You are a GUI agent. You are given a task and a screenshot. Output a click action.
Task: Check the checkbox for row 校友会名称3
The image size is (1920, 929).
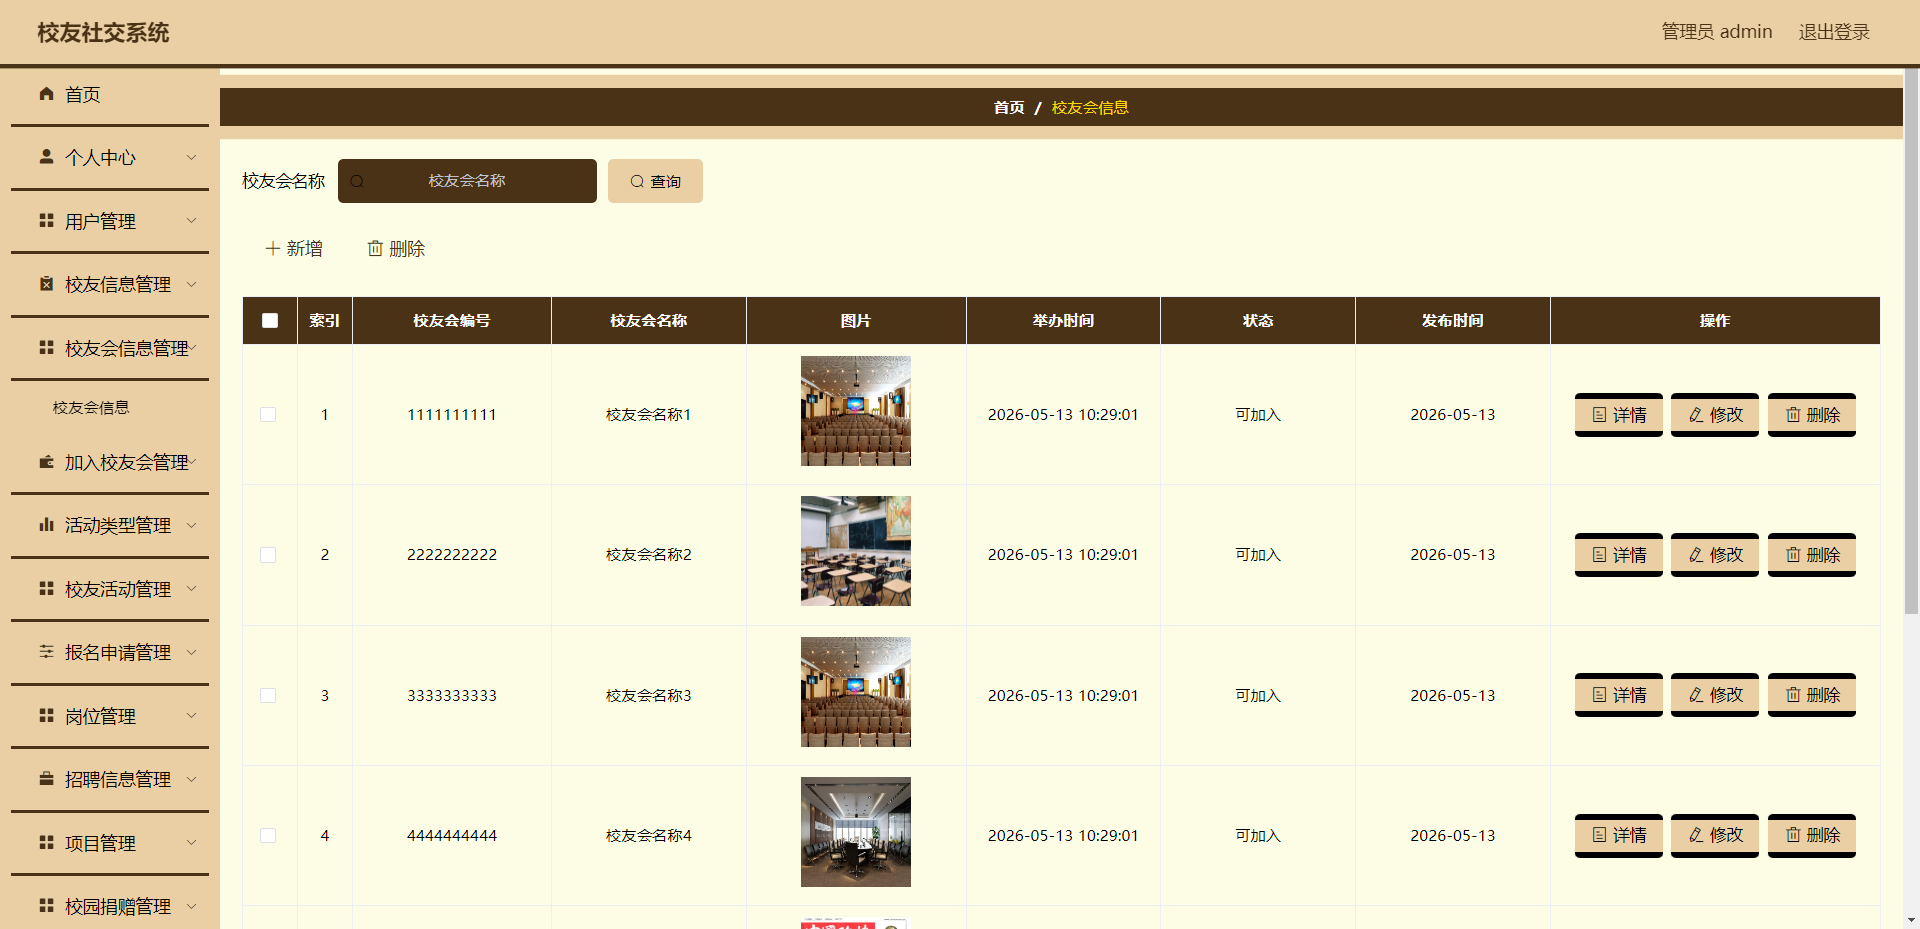click(268, 695)
